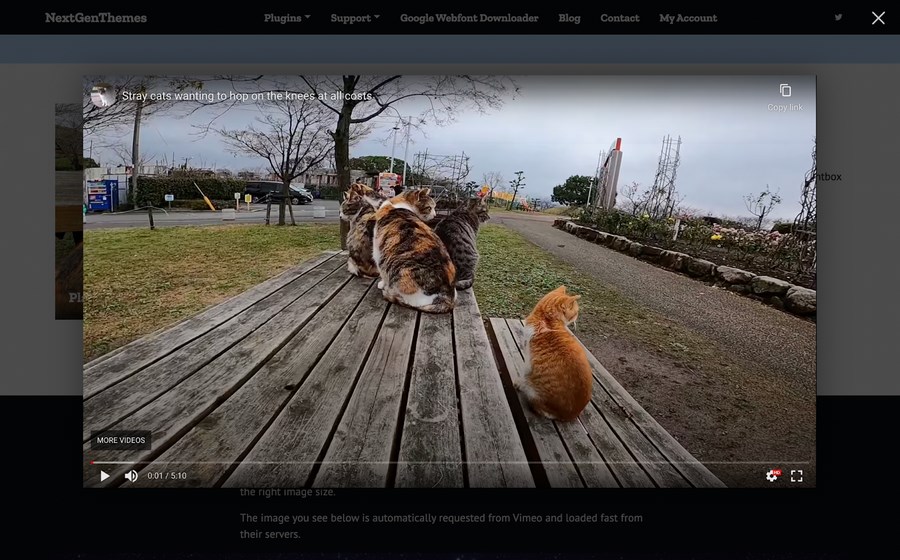Viewport: 900px width, 560px height.
Task: Open the Contact page
Action: click(619, 18)
